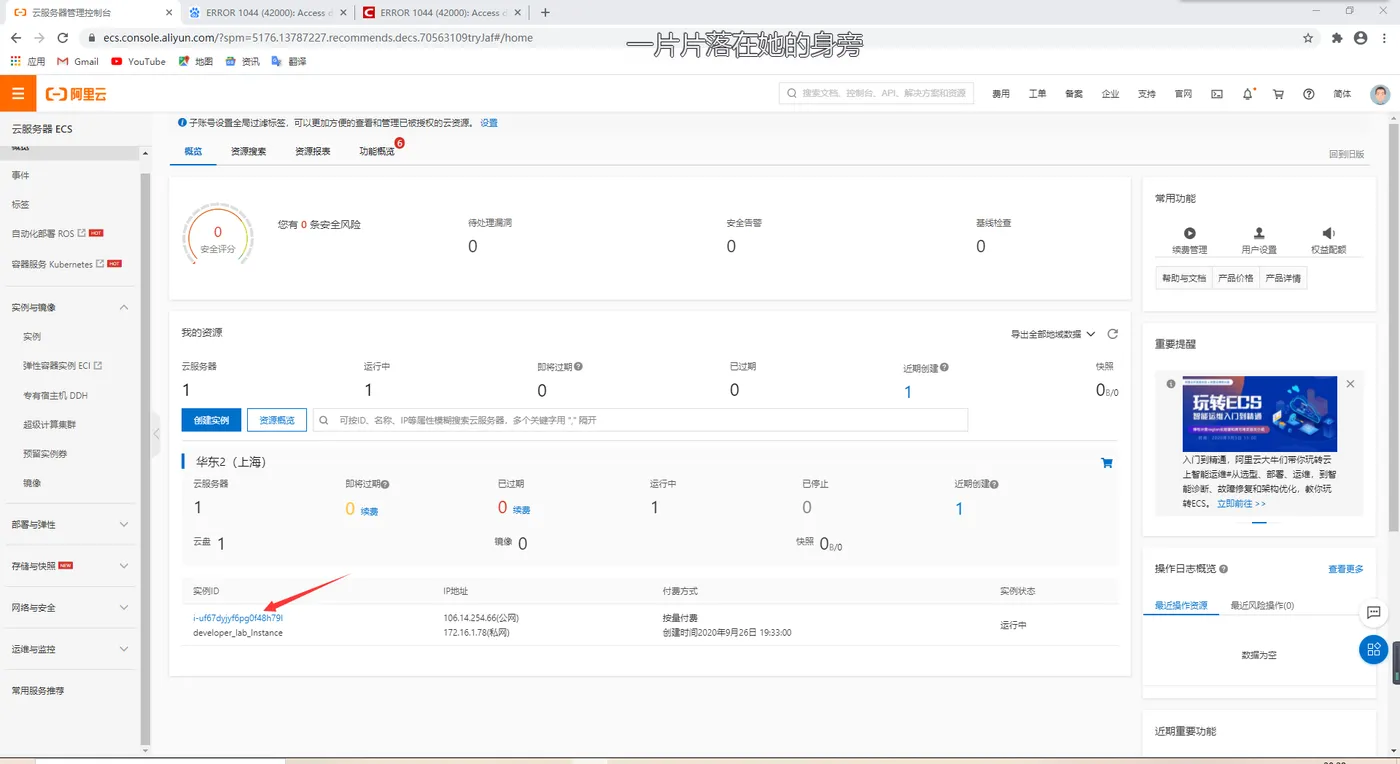Close the 玩转ECS reminder card

tap(1350, 384)
